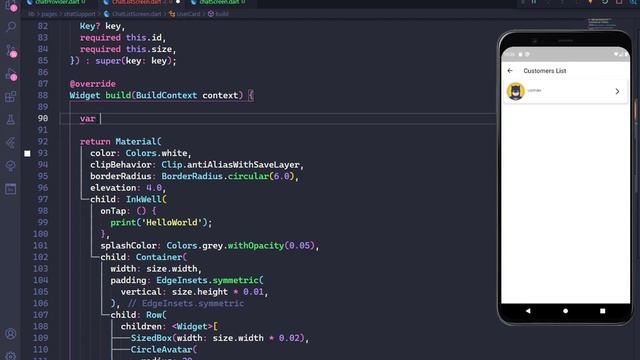Click the debug stop square icon
The image size is (640, 360).
(619, 2)
